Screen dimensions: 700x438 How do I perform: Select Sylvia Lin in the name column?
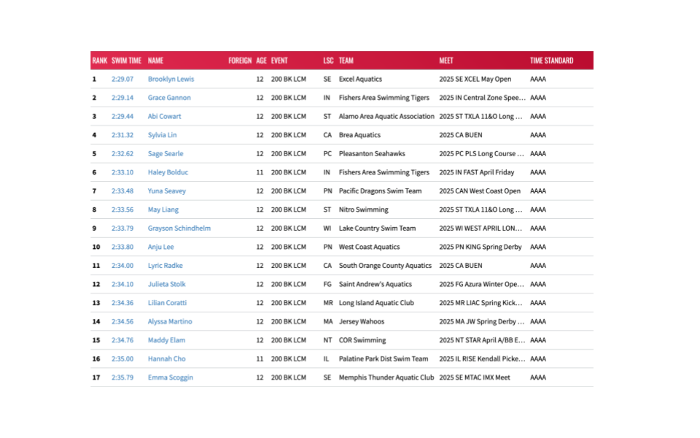pyautogui.click(x=162, y=135)
